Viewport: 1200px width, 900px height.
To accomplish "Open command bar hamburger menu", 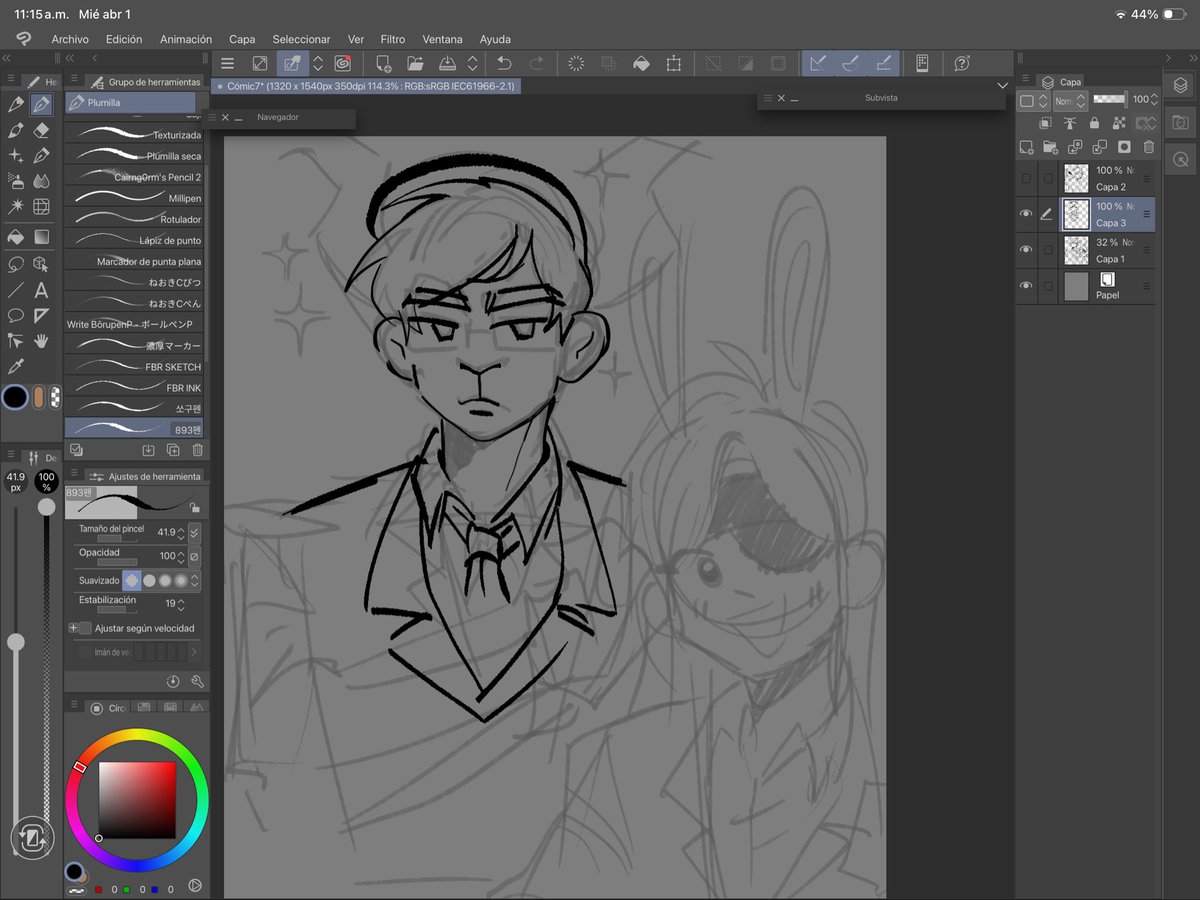I will (x=227, y=63).
